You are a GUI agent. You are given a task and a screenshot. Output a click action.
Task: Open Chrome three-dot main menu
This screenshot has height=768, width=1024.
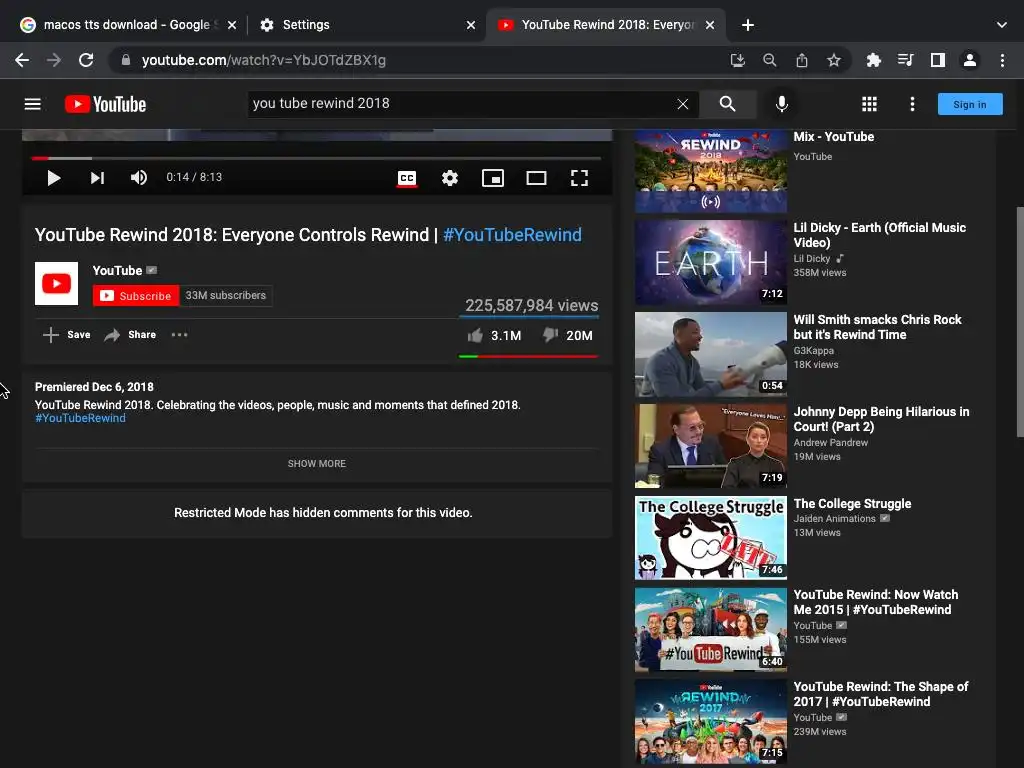[1002, 60]
